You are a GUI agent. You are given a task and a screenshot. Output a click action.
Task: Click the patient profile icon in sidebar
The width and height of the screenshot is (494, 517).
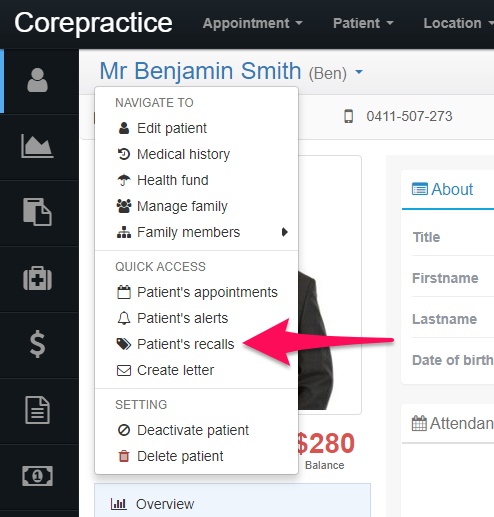37,80
